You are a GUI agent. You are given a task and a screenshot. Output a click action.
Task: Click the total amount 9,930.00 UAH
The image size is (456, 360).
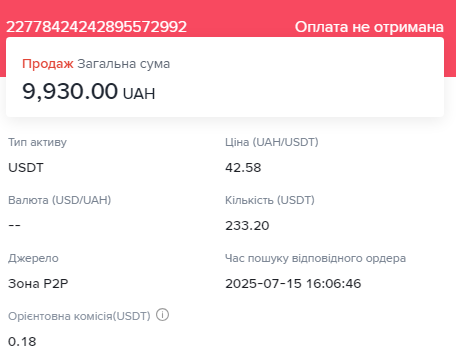pyautogui.click(x=89, y=91)
